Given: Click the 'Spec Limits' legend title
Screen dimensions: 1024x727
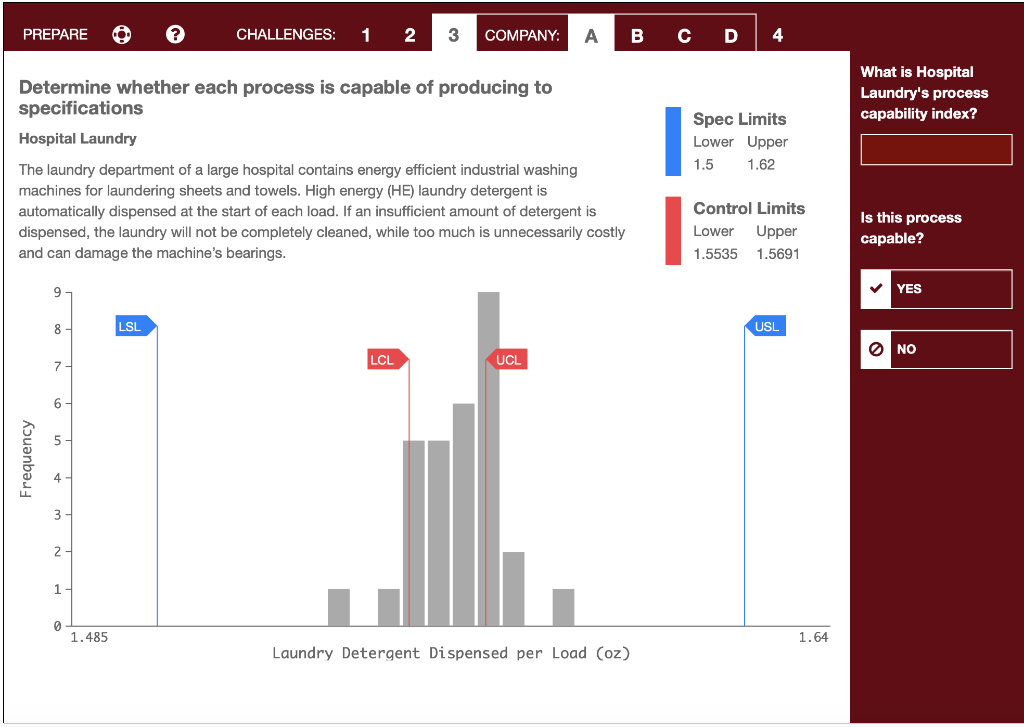Looking at the screenshot, I should click(739, 119).
